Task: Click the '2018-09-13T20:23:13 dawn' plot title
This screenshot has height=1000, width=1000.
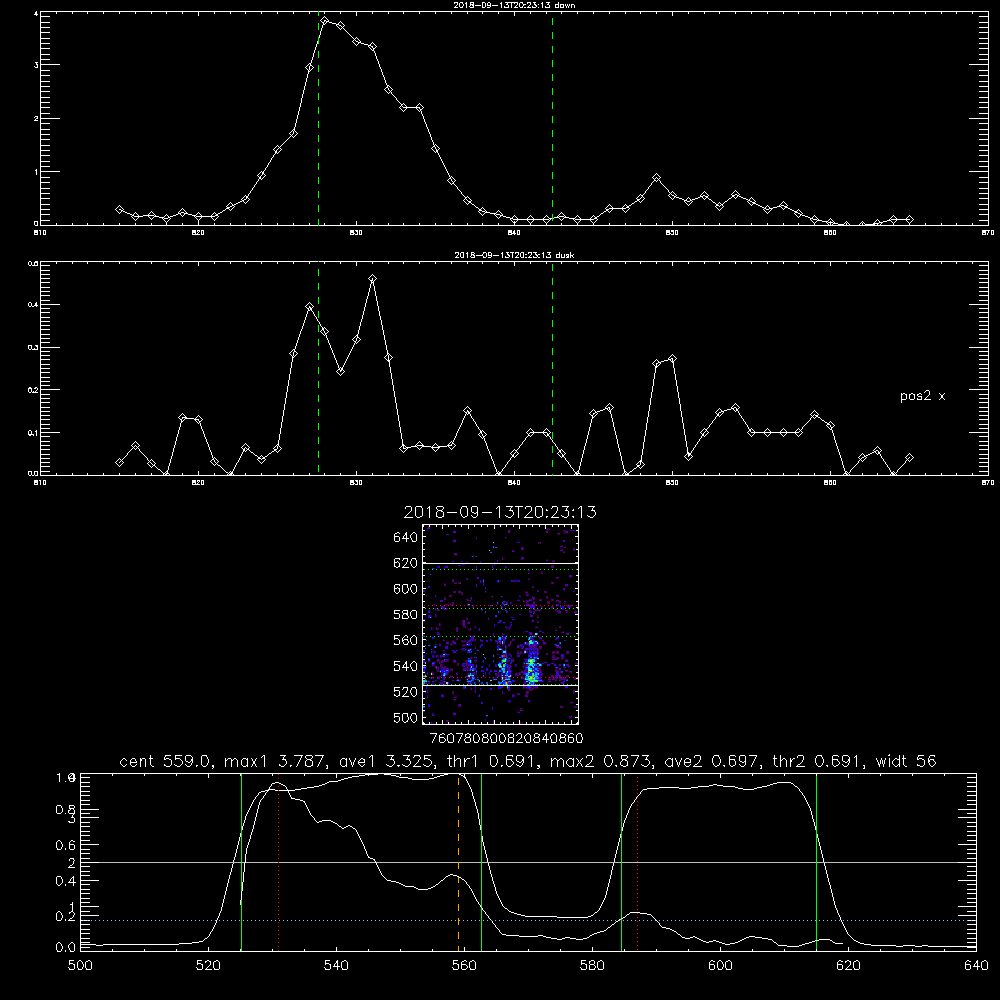Action: (514, 5)
